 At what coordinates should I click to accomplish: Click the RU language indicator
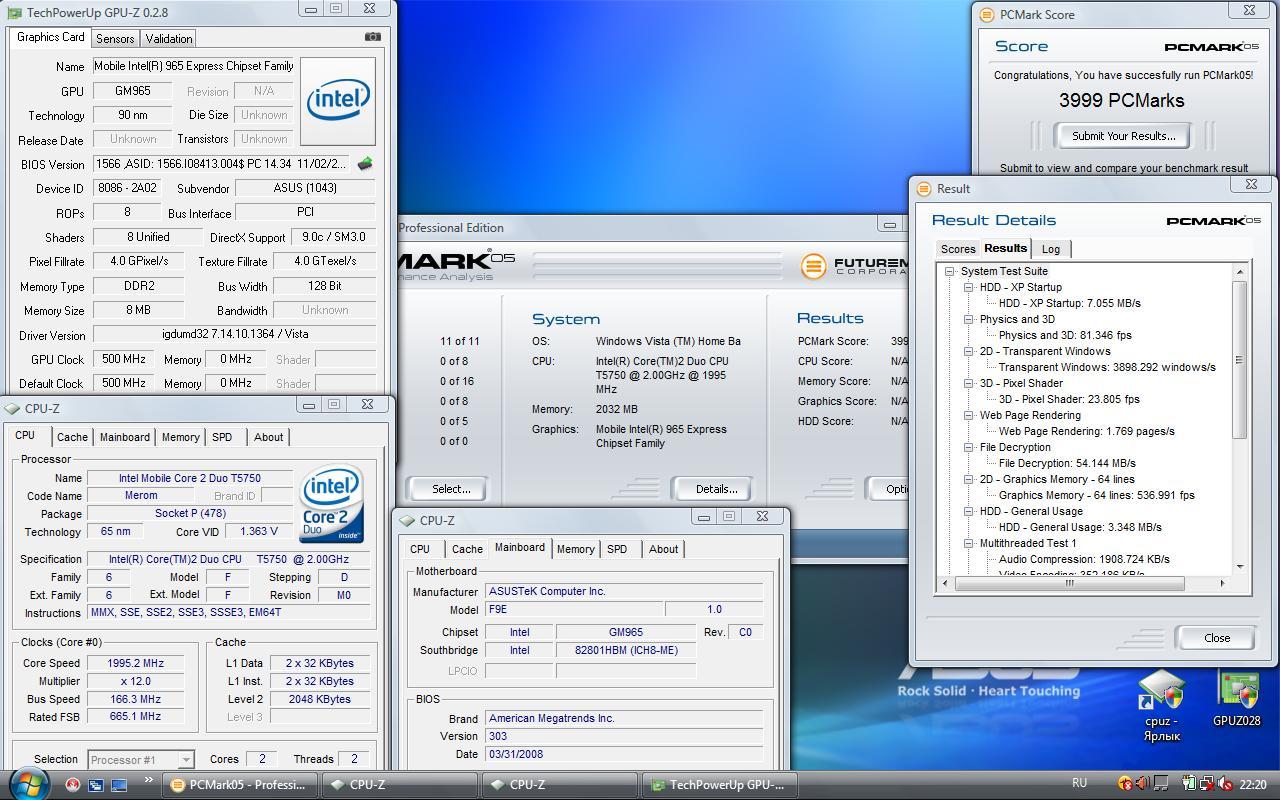pyautogui.click(x=1079, y=784)
